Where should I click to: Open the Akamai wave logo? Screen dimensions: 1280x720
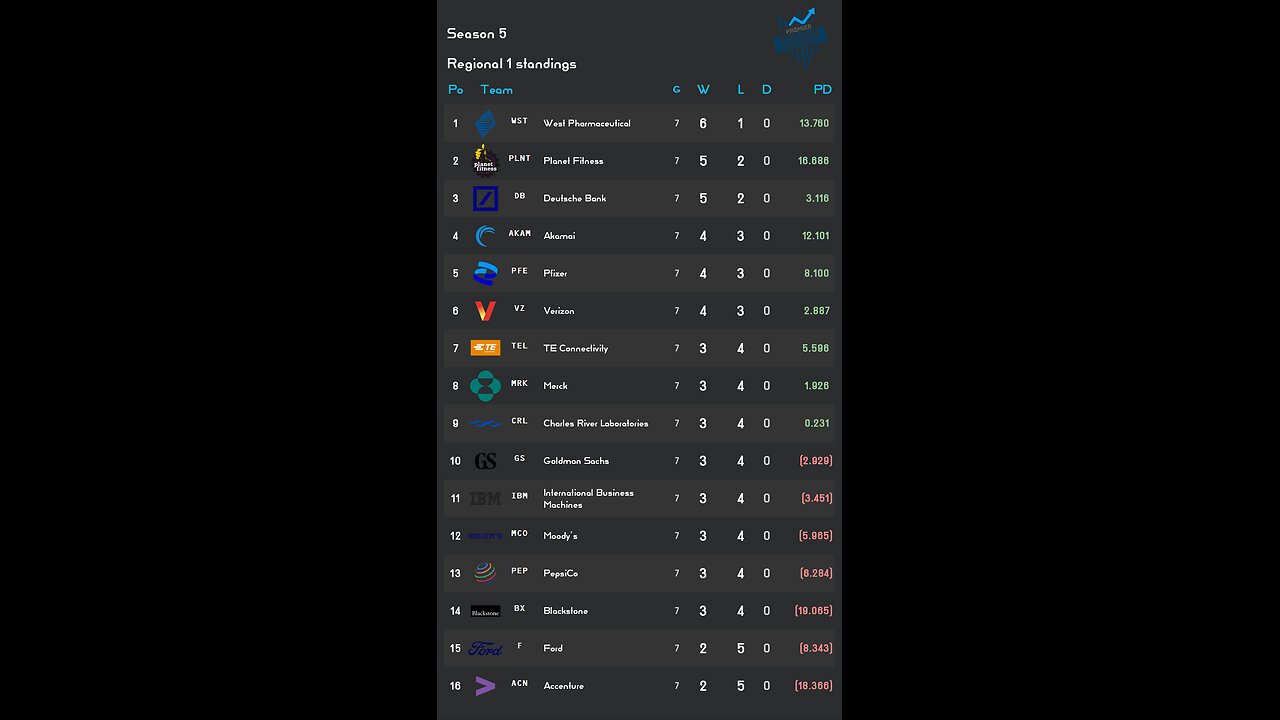(485, 236)
